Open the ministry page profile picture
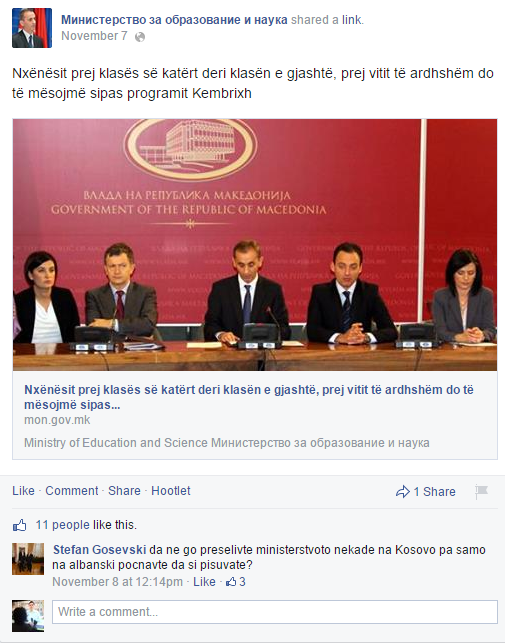The height and width of the screenshot is (643, 505). (x=32, y=28)
